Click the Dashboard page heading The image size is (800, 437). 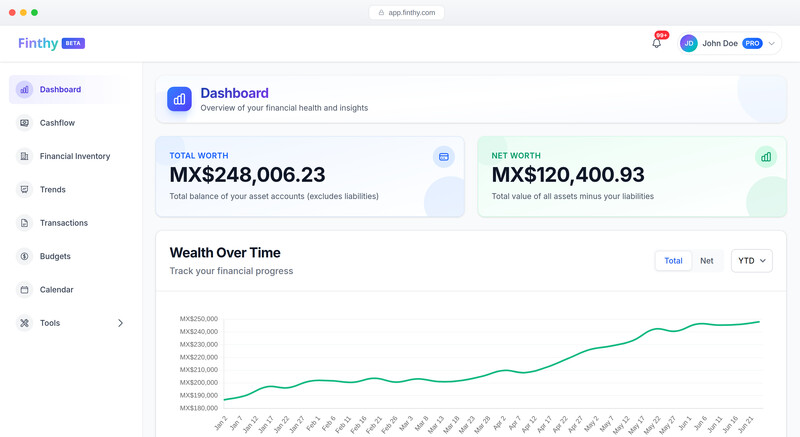click(x=234, y=93)
